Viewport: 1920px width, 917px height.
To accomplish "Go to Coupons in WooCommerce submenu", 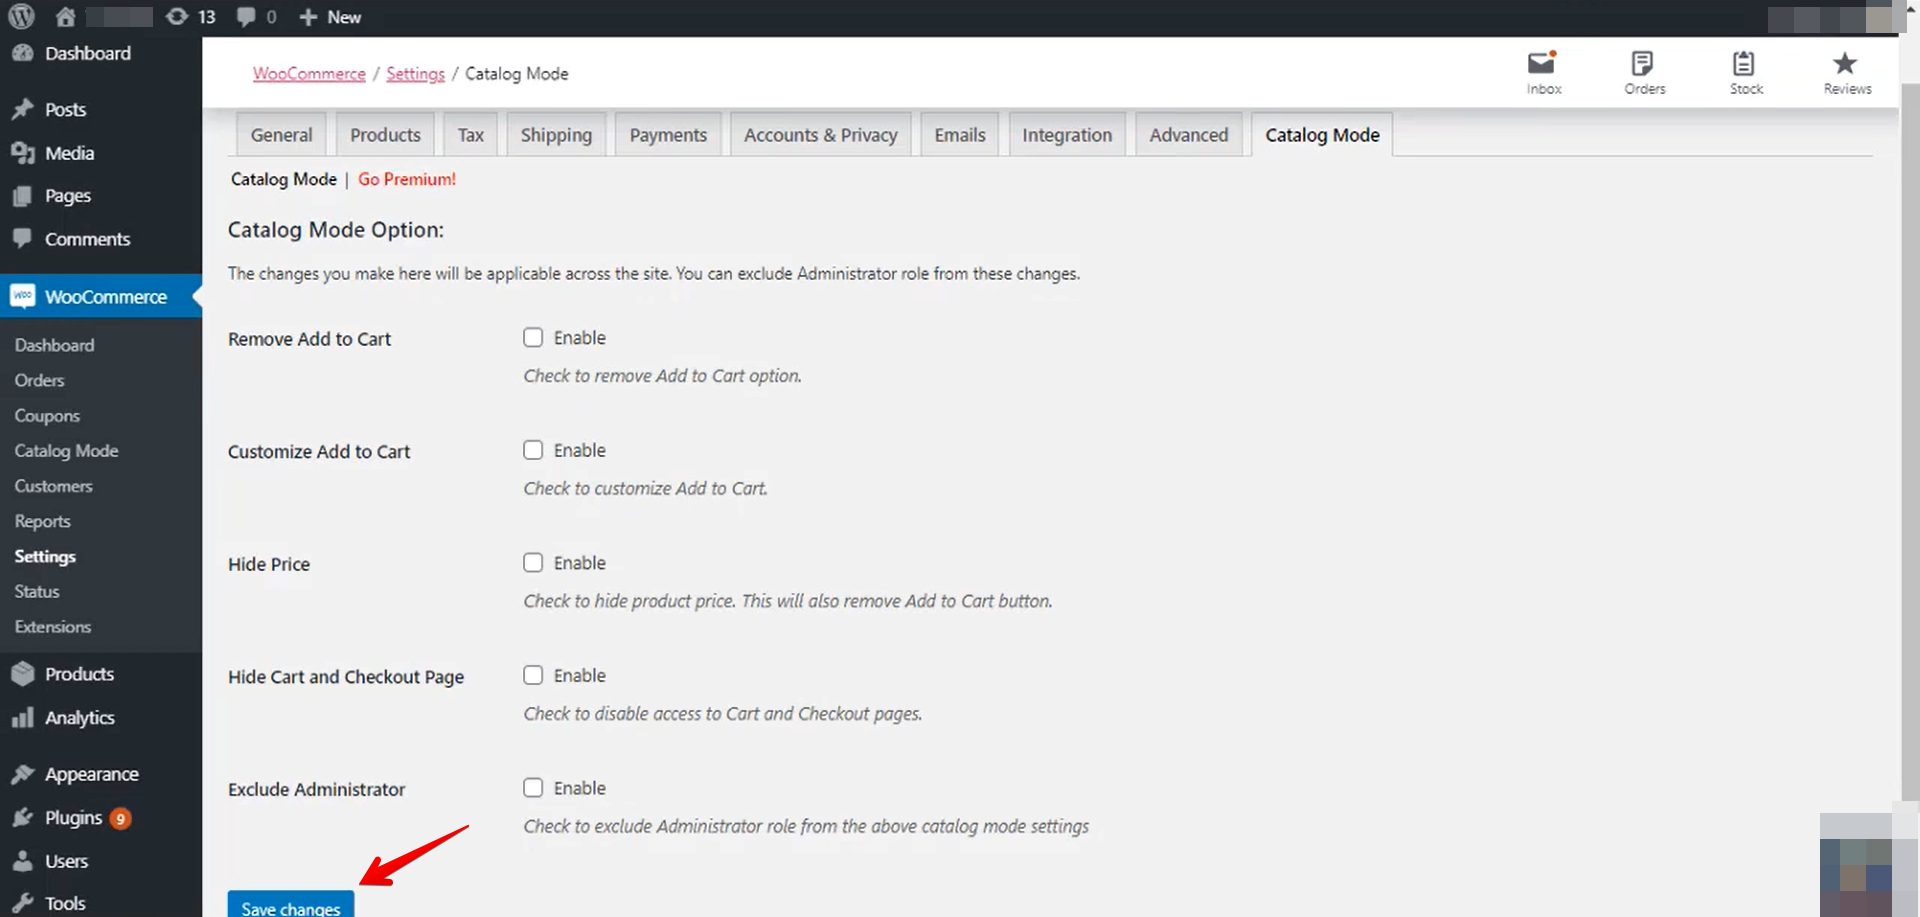I will pyautogui.click(x=47, y=416).
